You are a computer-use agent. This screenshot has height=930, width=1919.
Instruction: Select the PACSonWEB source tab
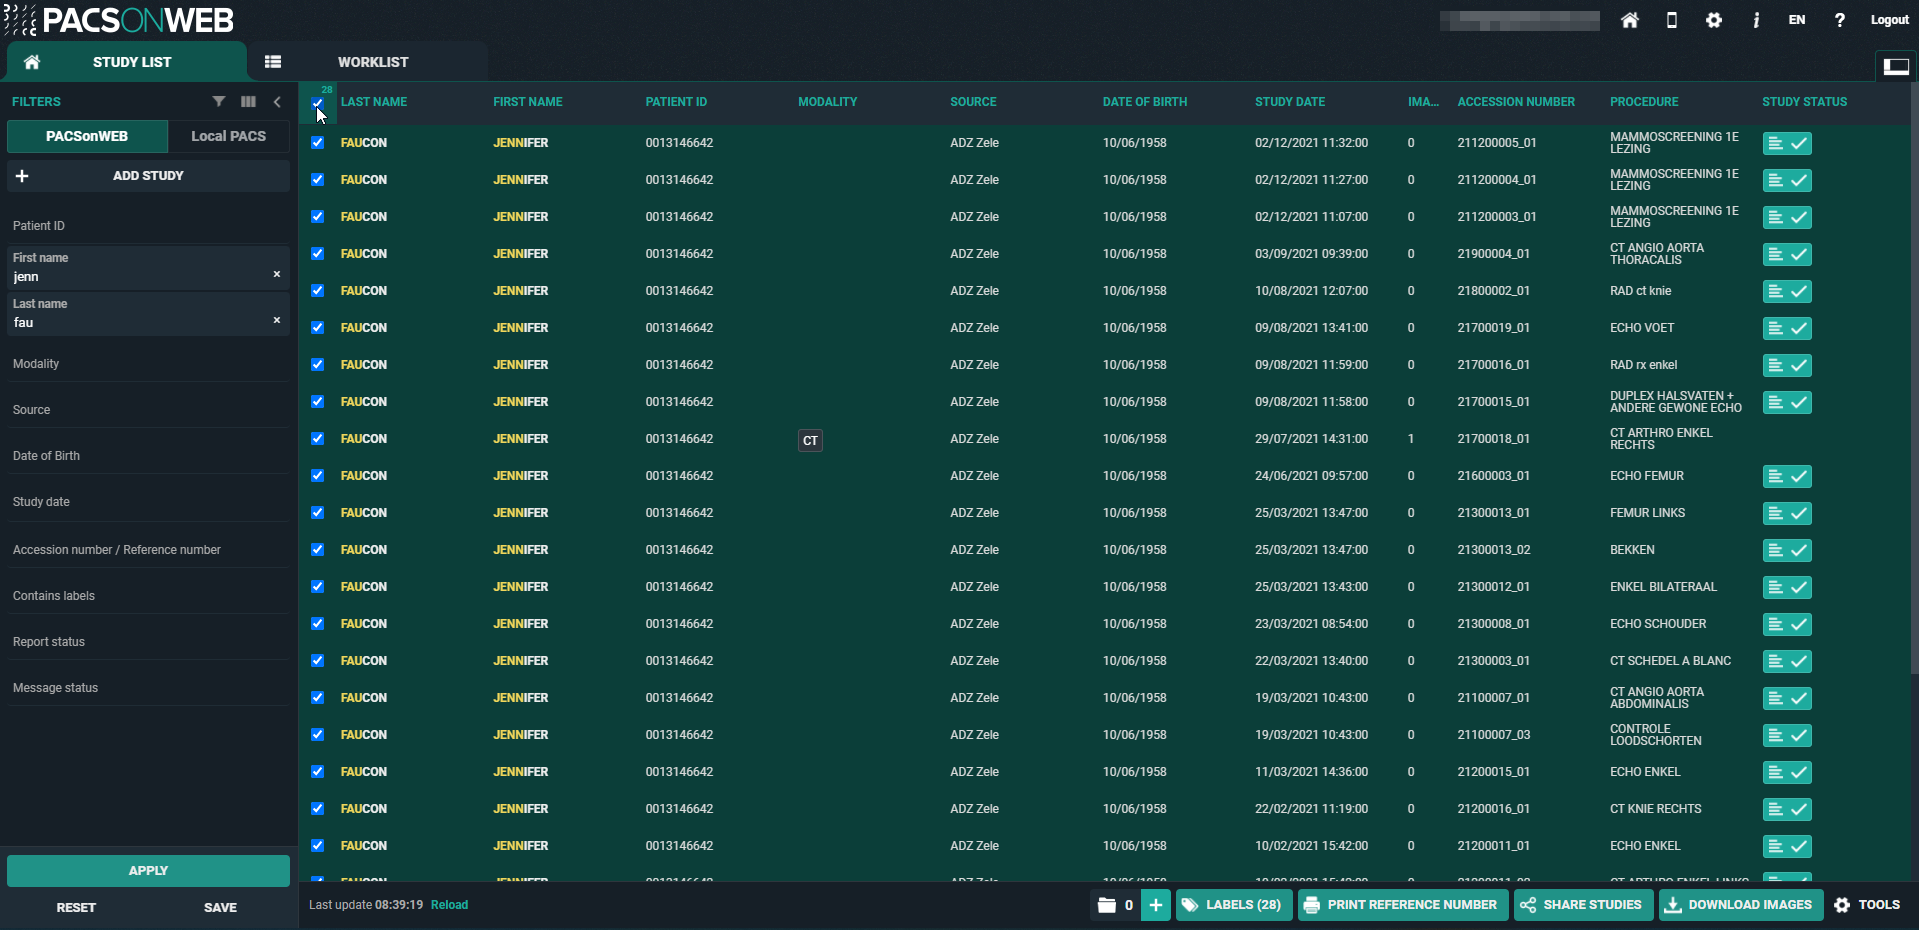coord(87,136)
